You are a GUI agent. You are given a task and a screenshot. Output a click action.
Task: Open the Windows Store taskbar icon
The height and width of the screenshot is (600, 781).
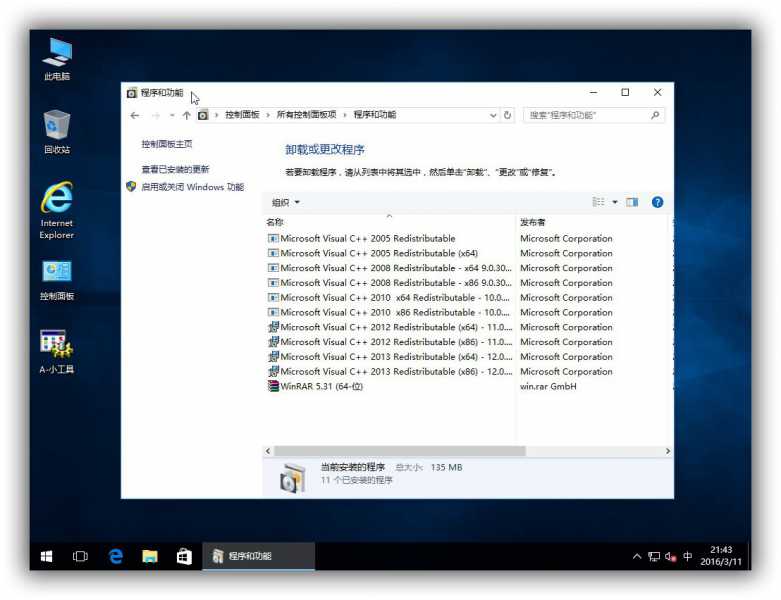click(184, 556)
